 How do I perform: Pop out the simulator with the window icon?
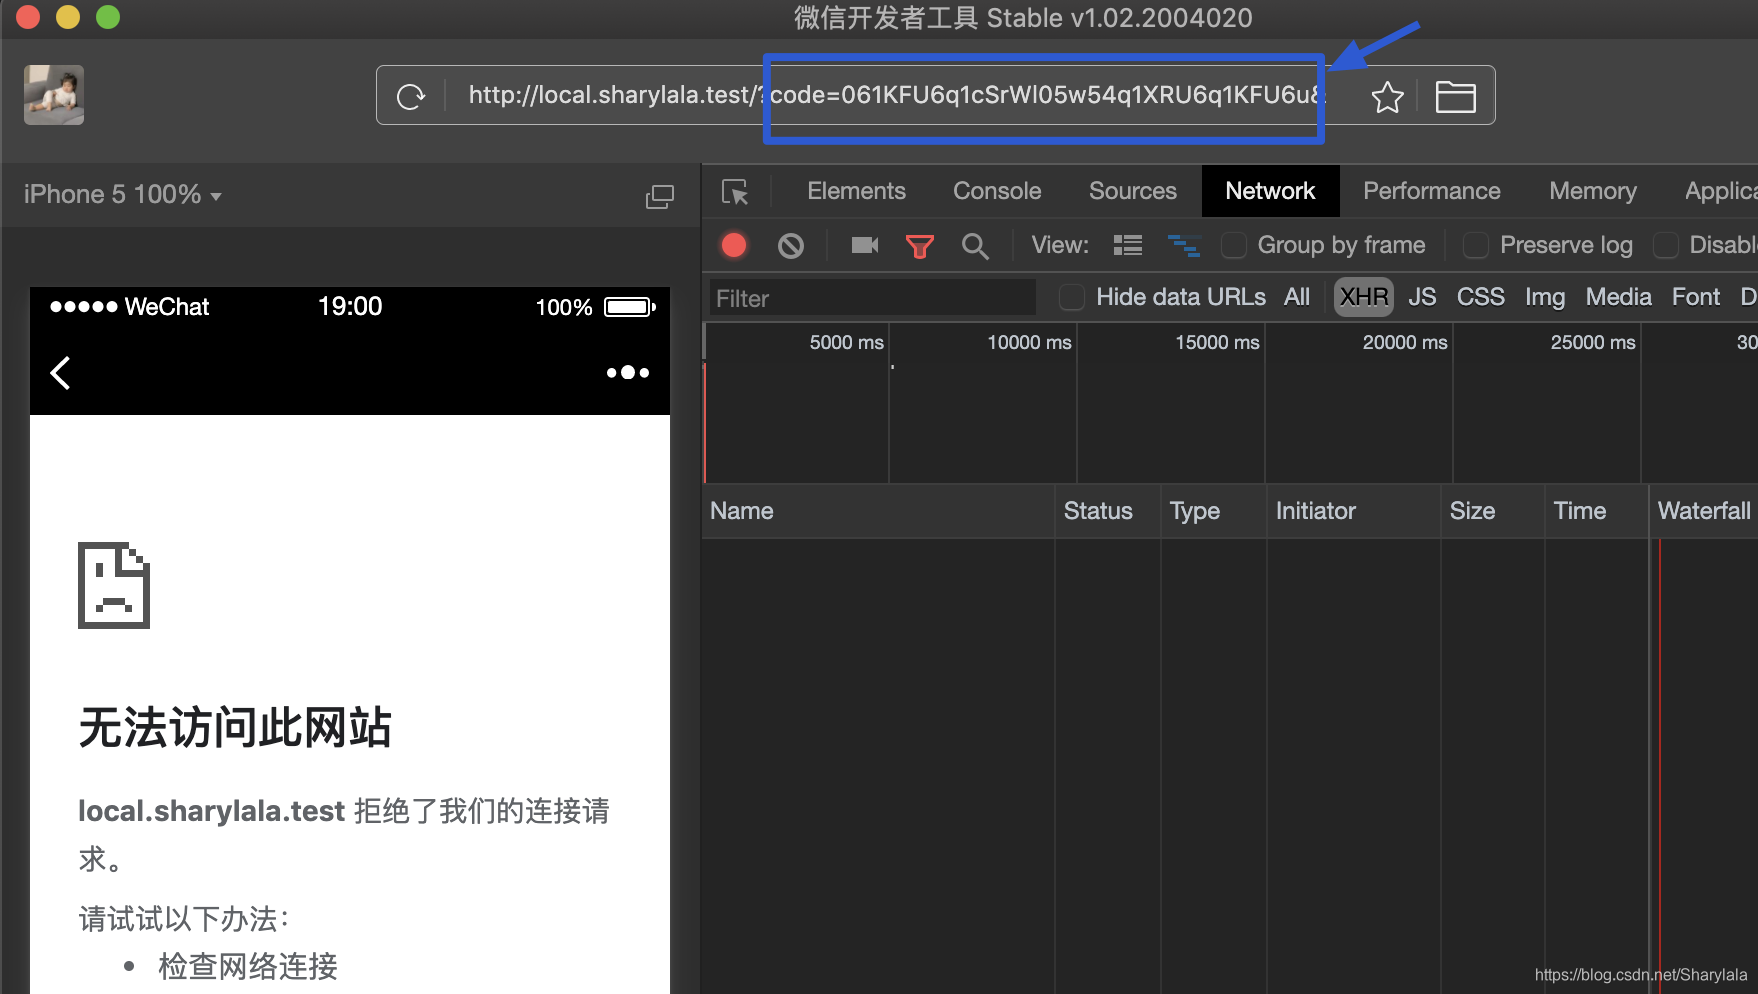click(660, 196)
